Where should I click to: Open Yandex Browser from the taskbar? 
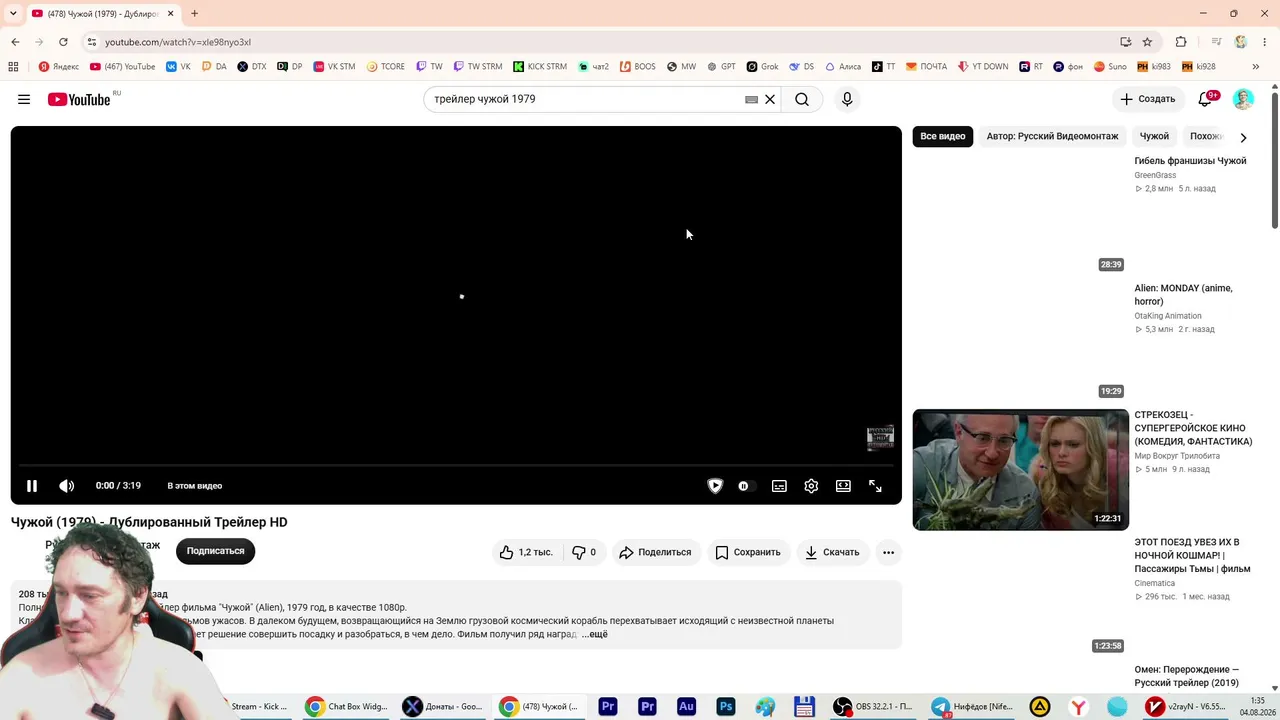(1078, 706)
